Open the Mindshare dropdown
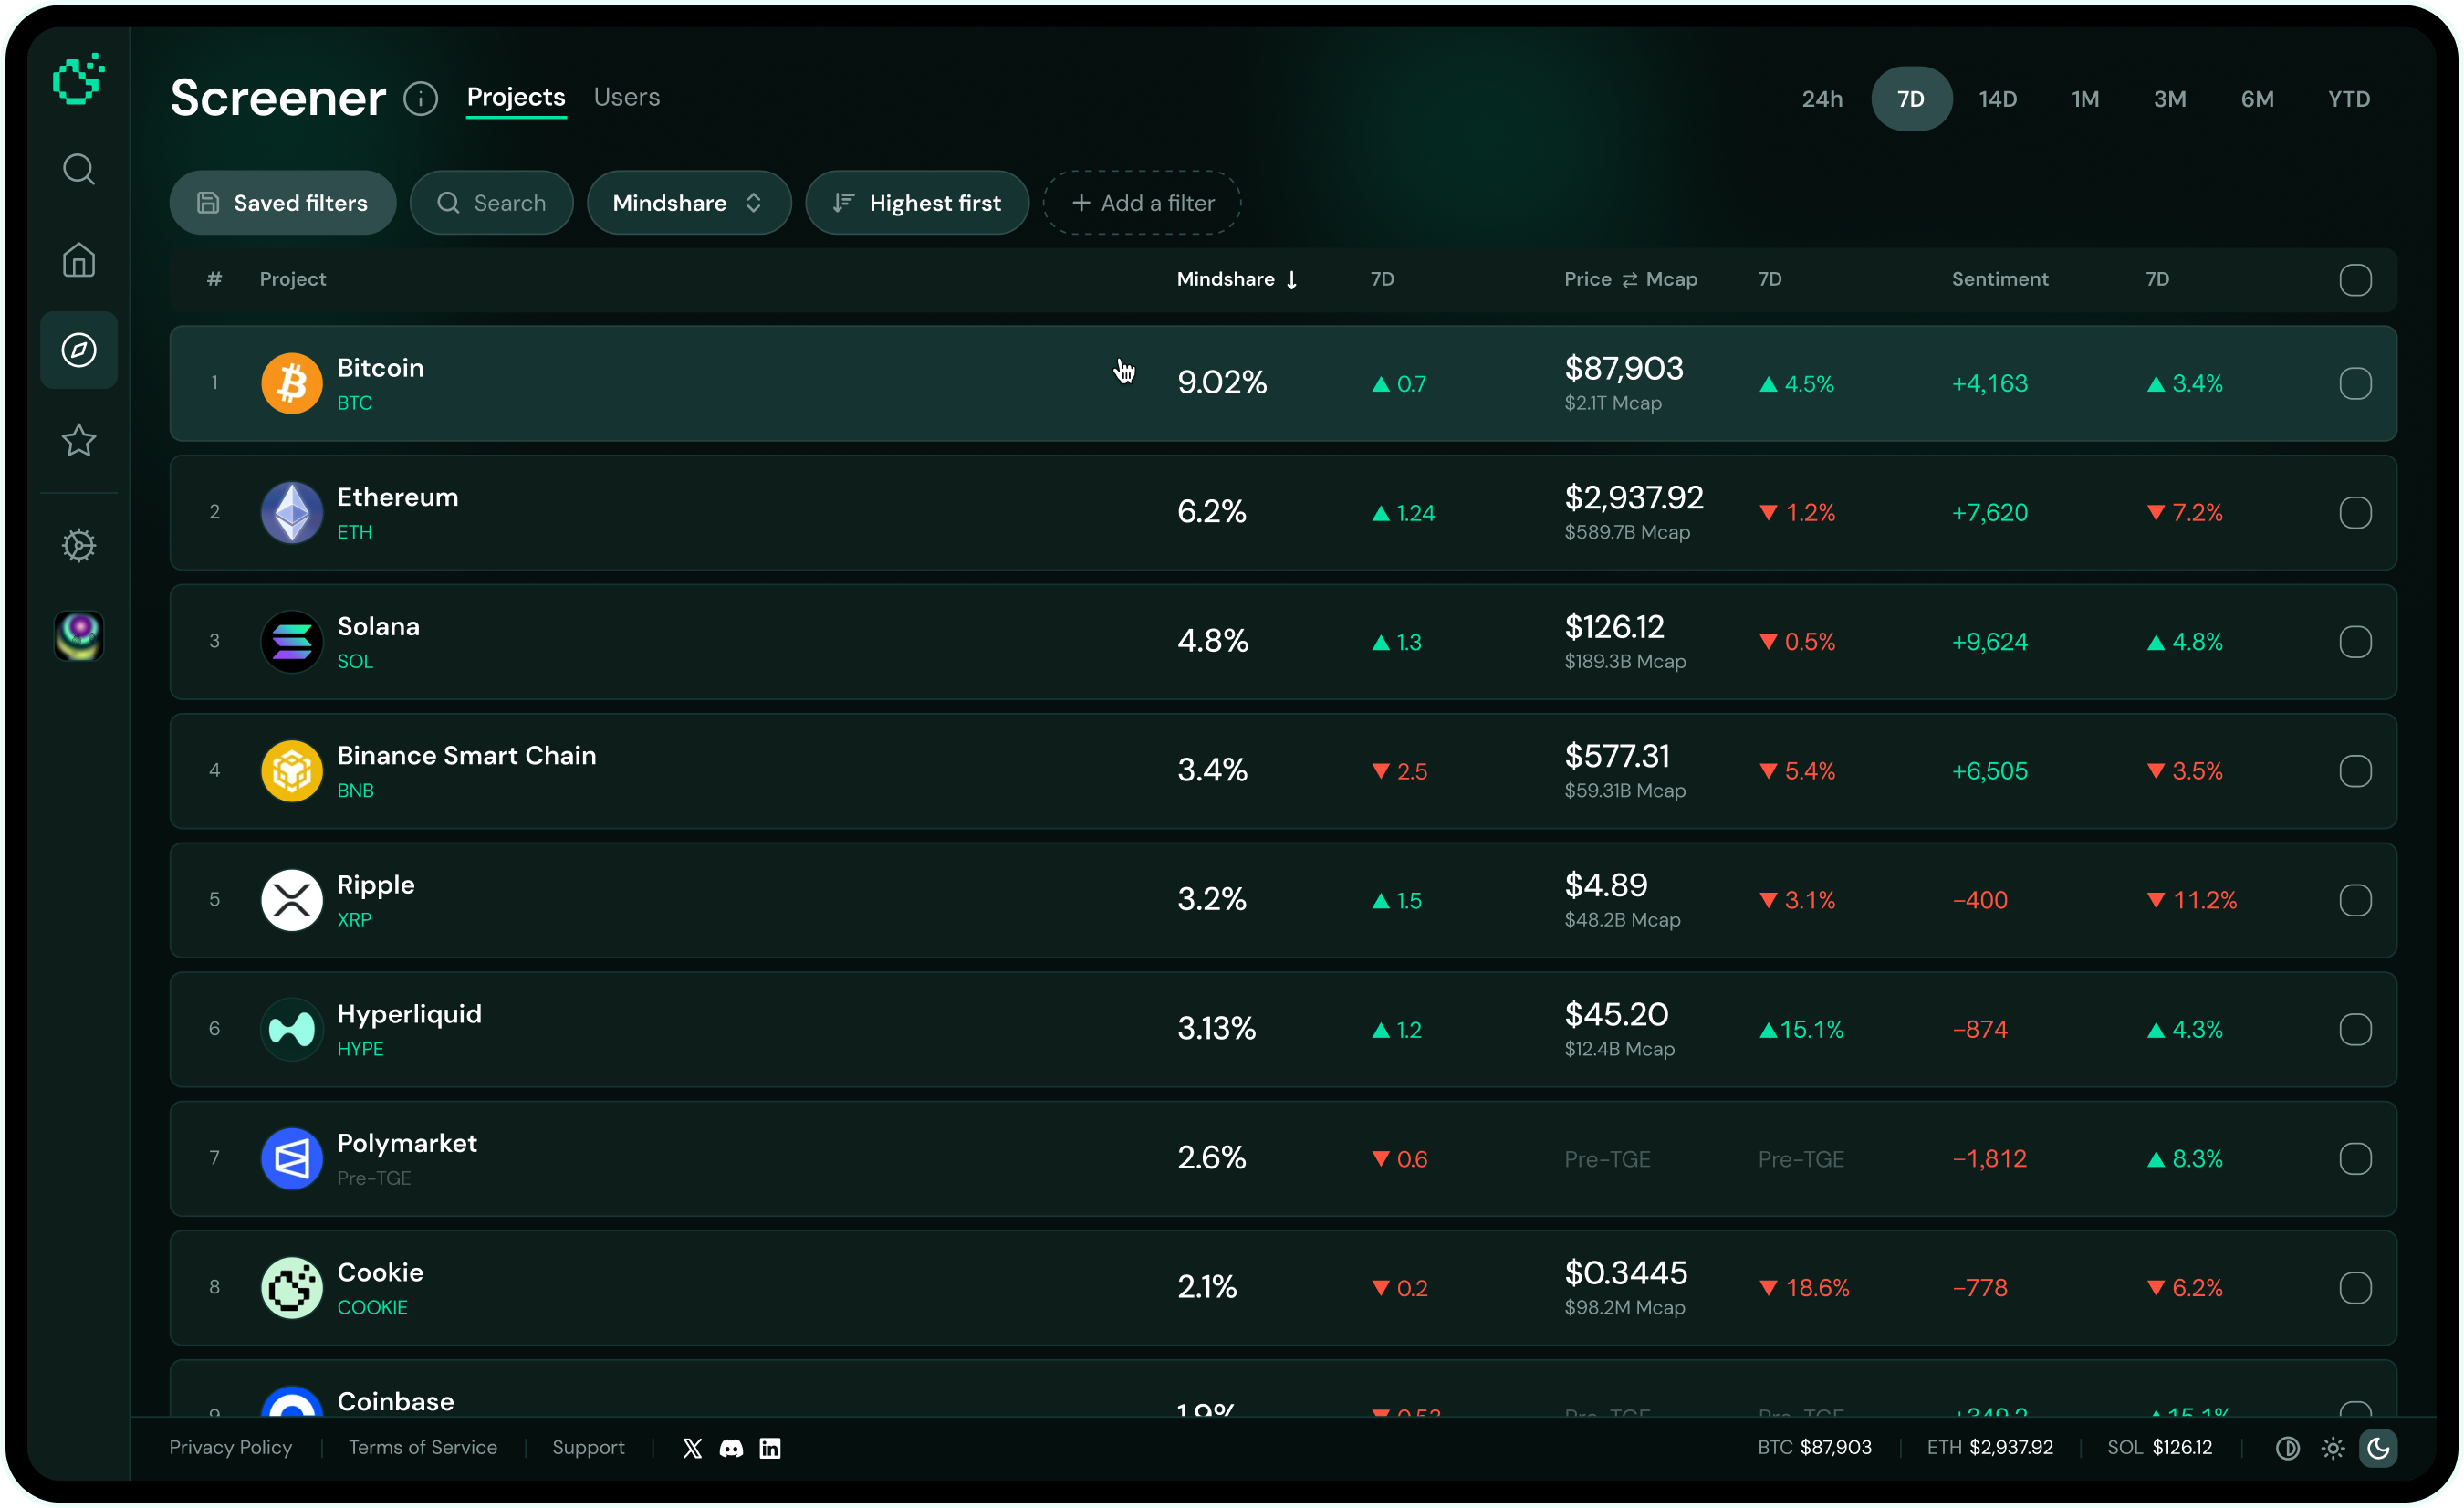Image resolution: width=2464 pixels, height=1508 pixels. 689,203
